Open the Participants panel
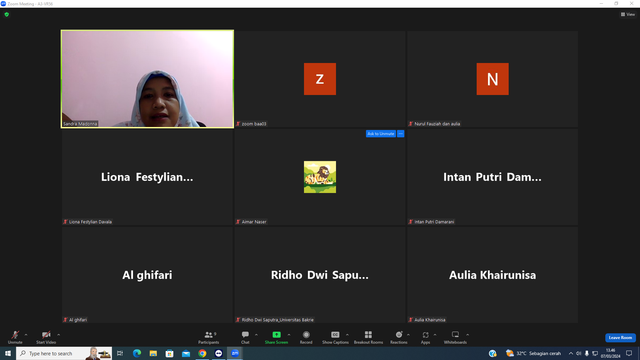 209,337
